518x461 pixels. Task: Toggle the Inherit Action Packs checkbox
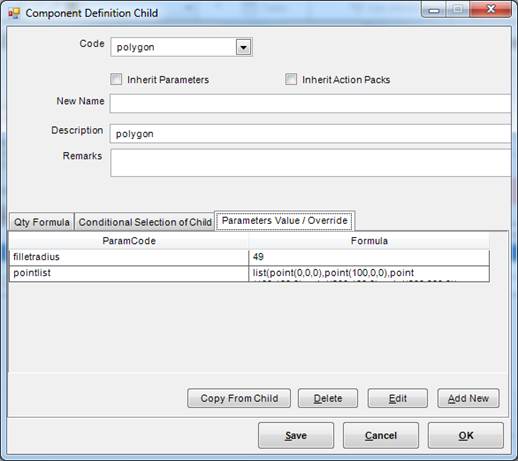point(291,79)
